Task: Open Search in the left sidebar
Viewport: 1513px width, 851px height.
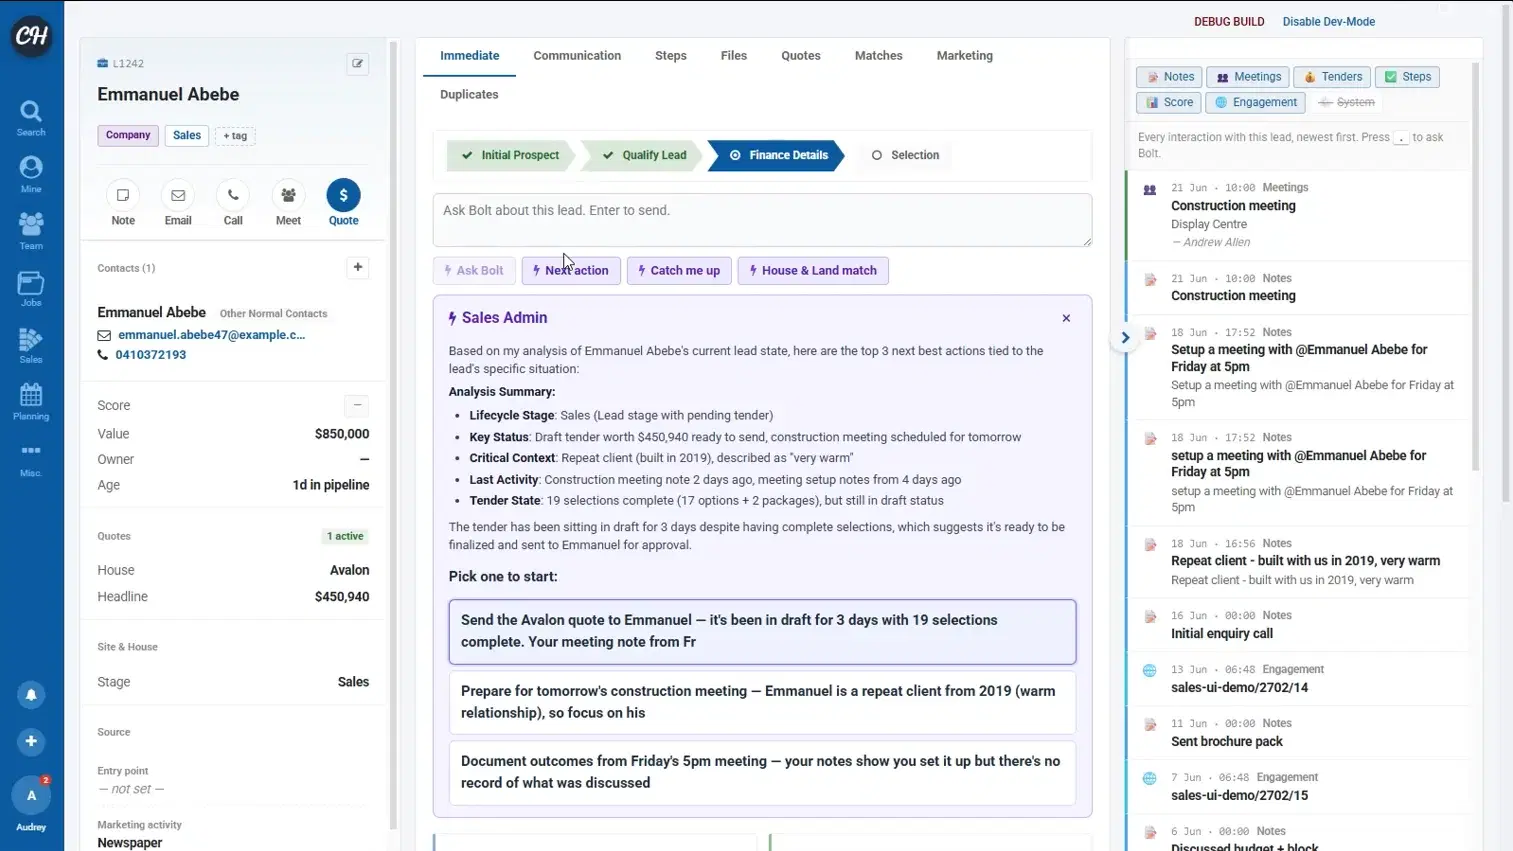Action: [31, 118]
